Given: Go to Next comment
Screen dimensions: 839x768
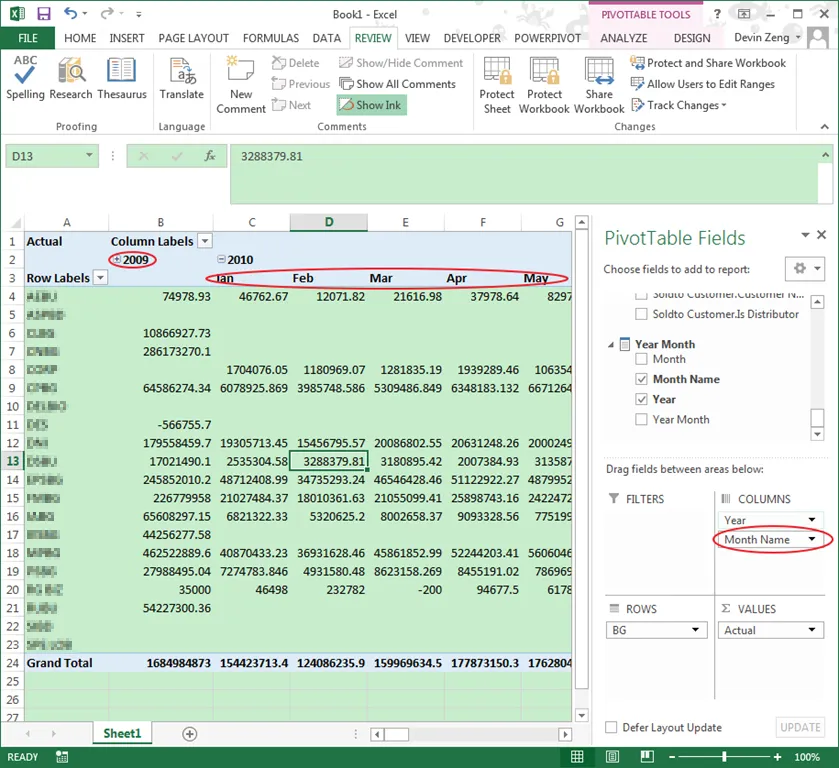Looking at the screenshot, I should [x=291, y=105].
